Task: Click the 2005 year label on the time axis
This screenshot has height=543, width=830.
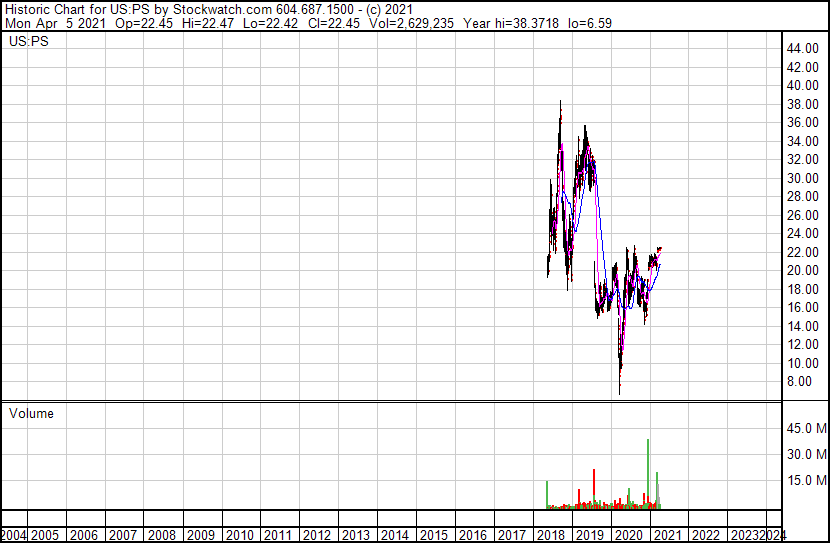Action: [45, 535]
